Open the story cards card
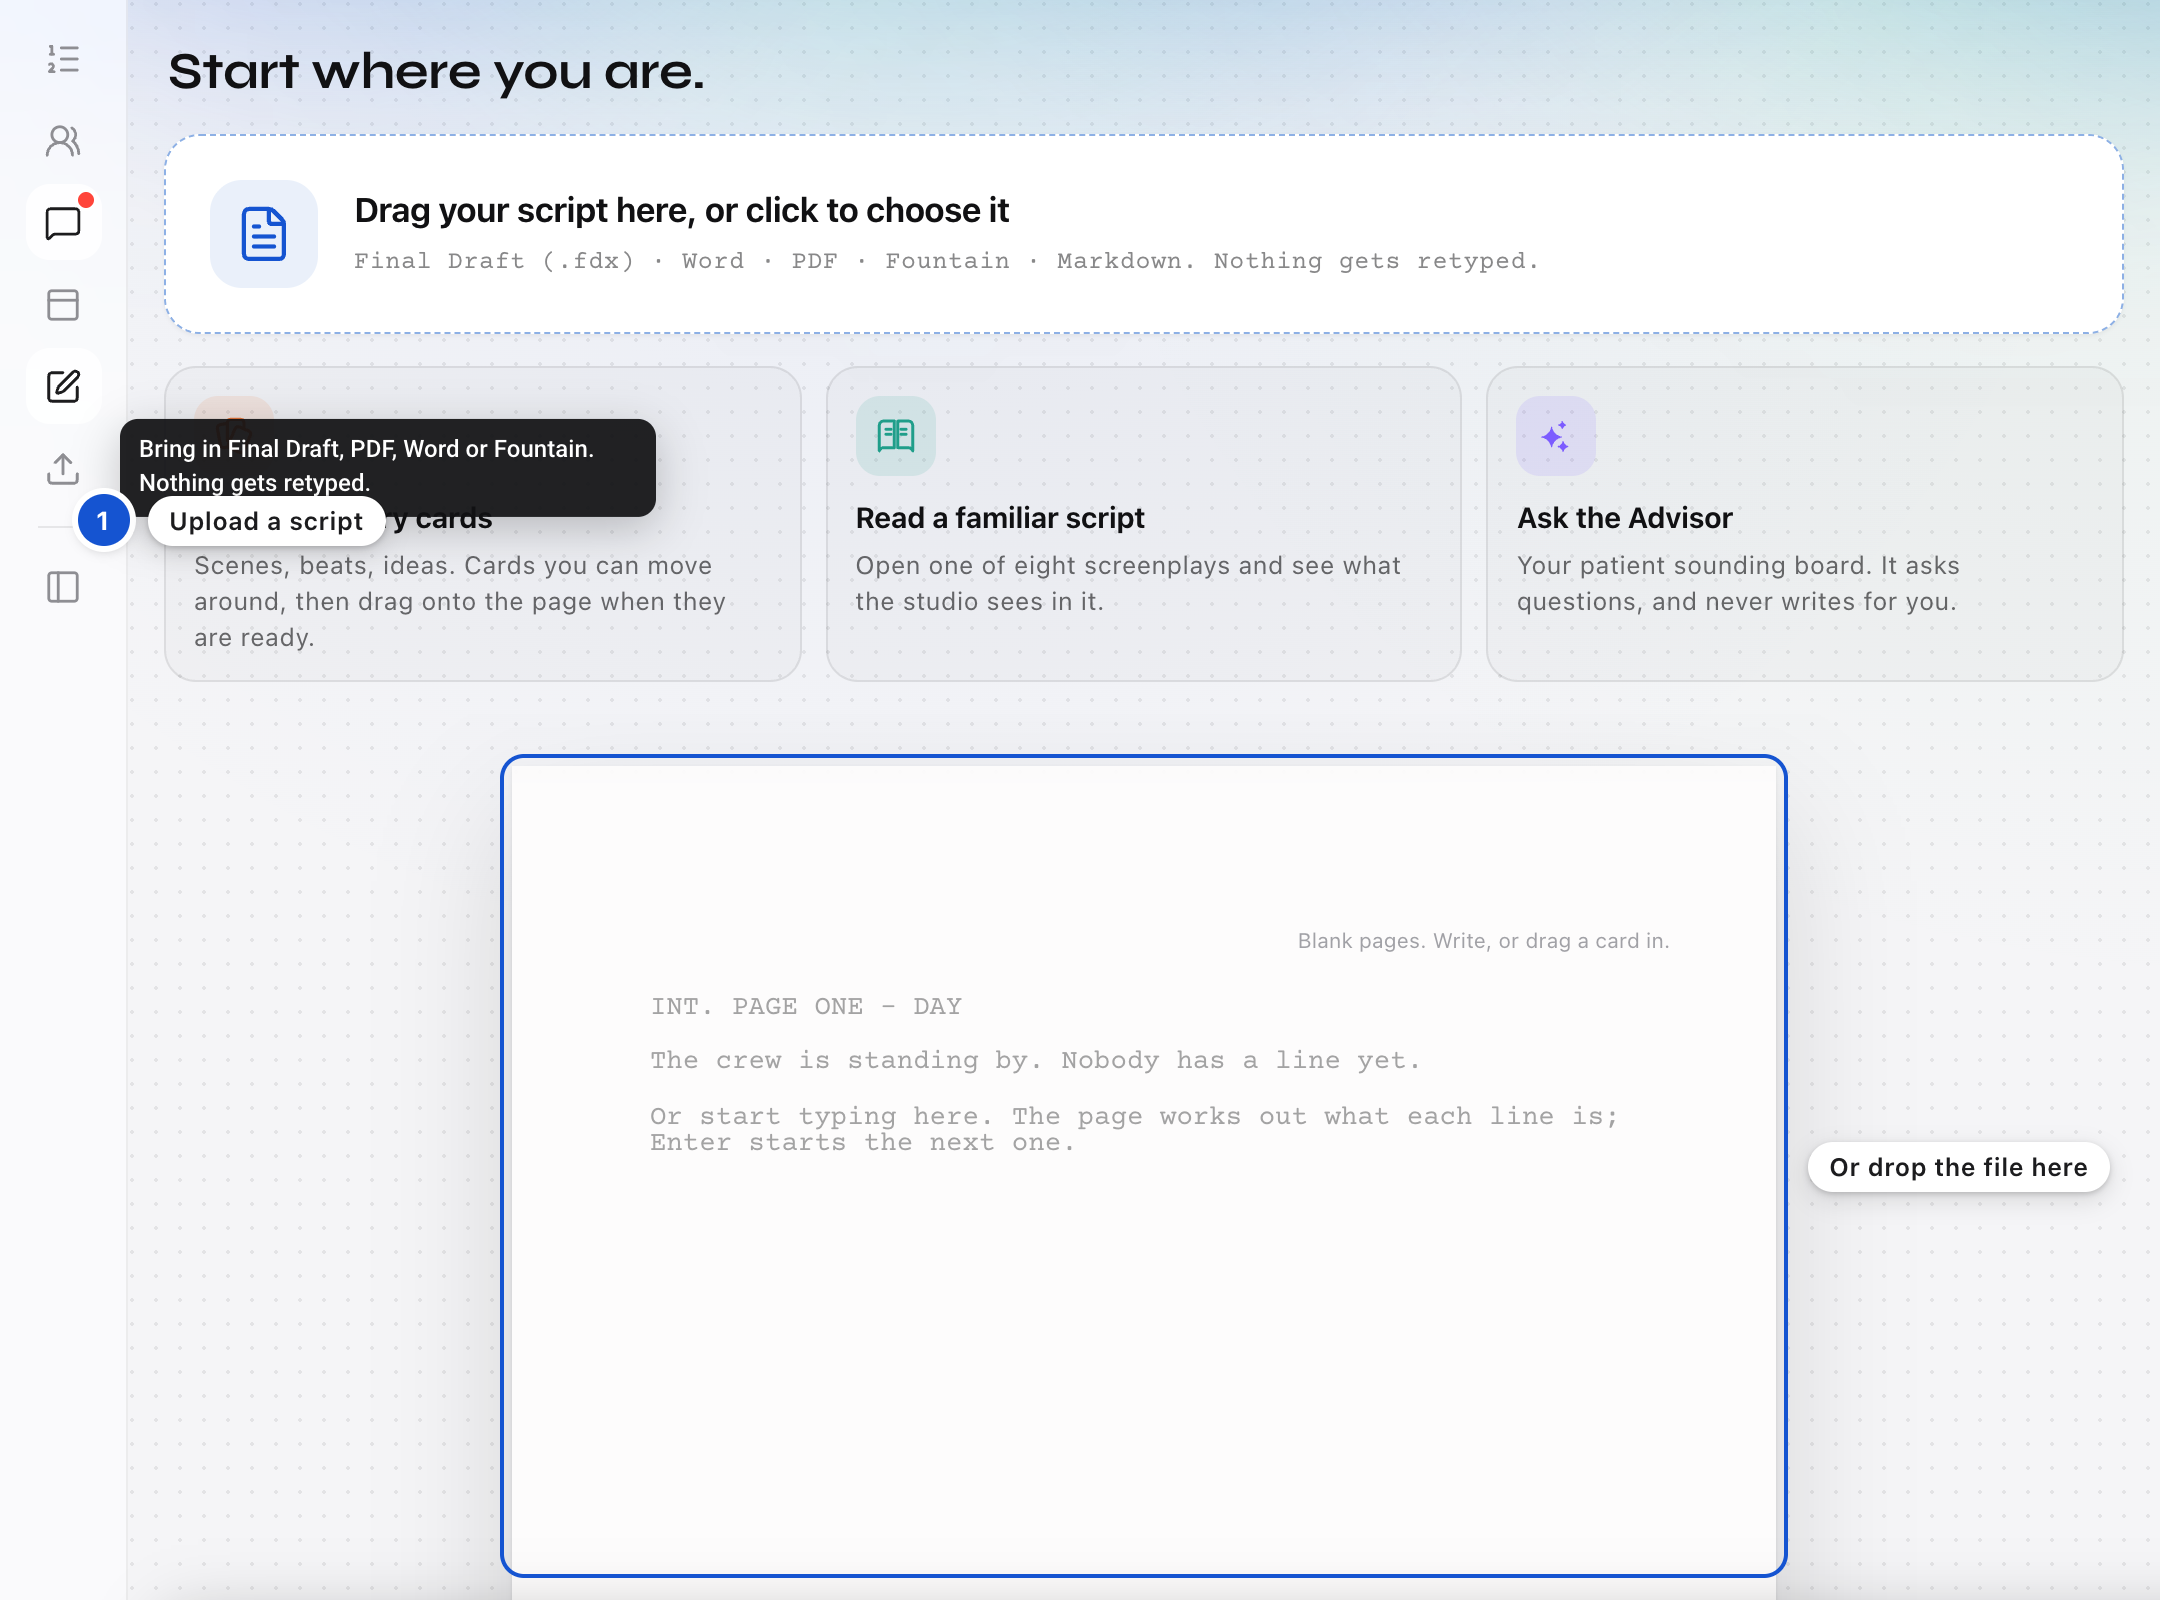The width and height of the screenshot is (2160, 1600). pos(483,600)
